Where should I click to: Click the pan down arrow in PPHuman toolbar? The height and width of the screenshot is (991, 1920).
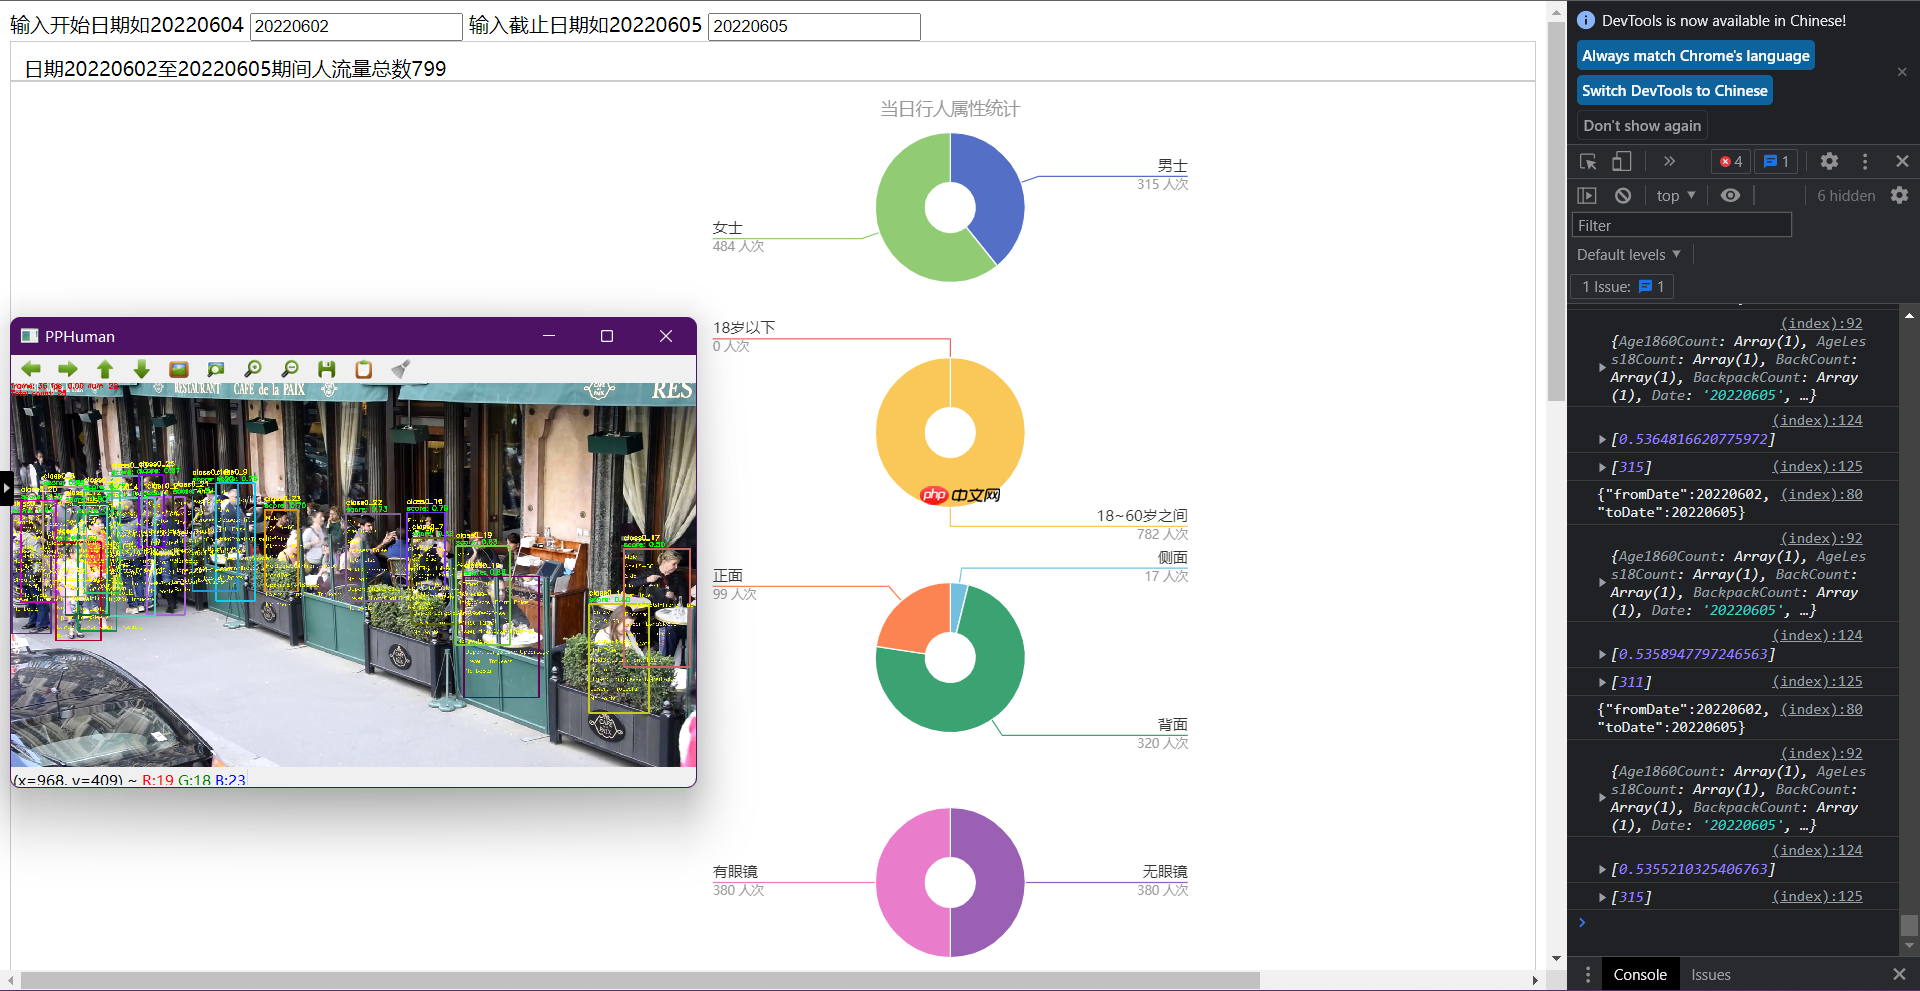[x=141, y=369]
